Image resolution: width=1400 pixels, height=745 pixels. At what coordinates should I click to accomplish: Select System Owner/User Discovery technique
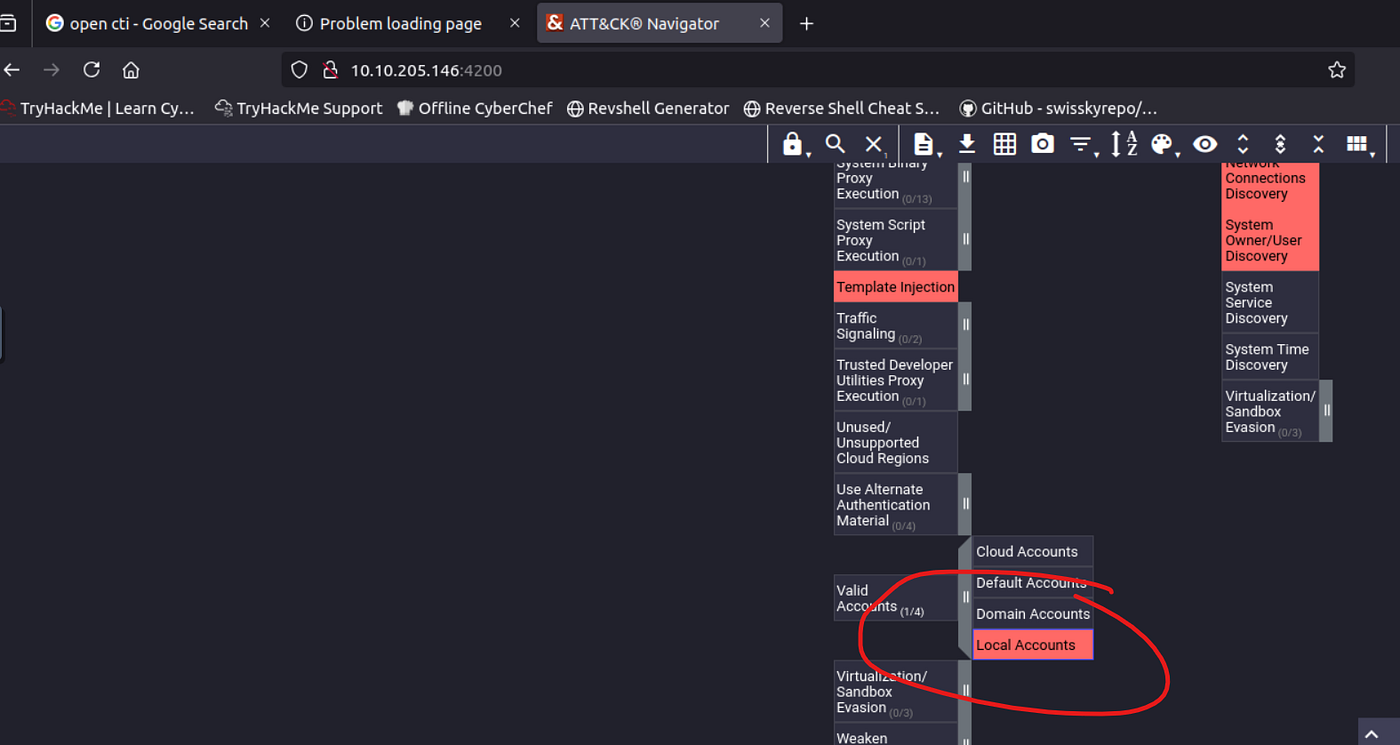tap(1270, 240)
